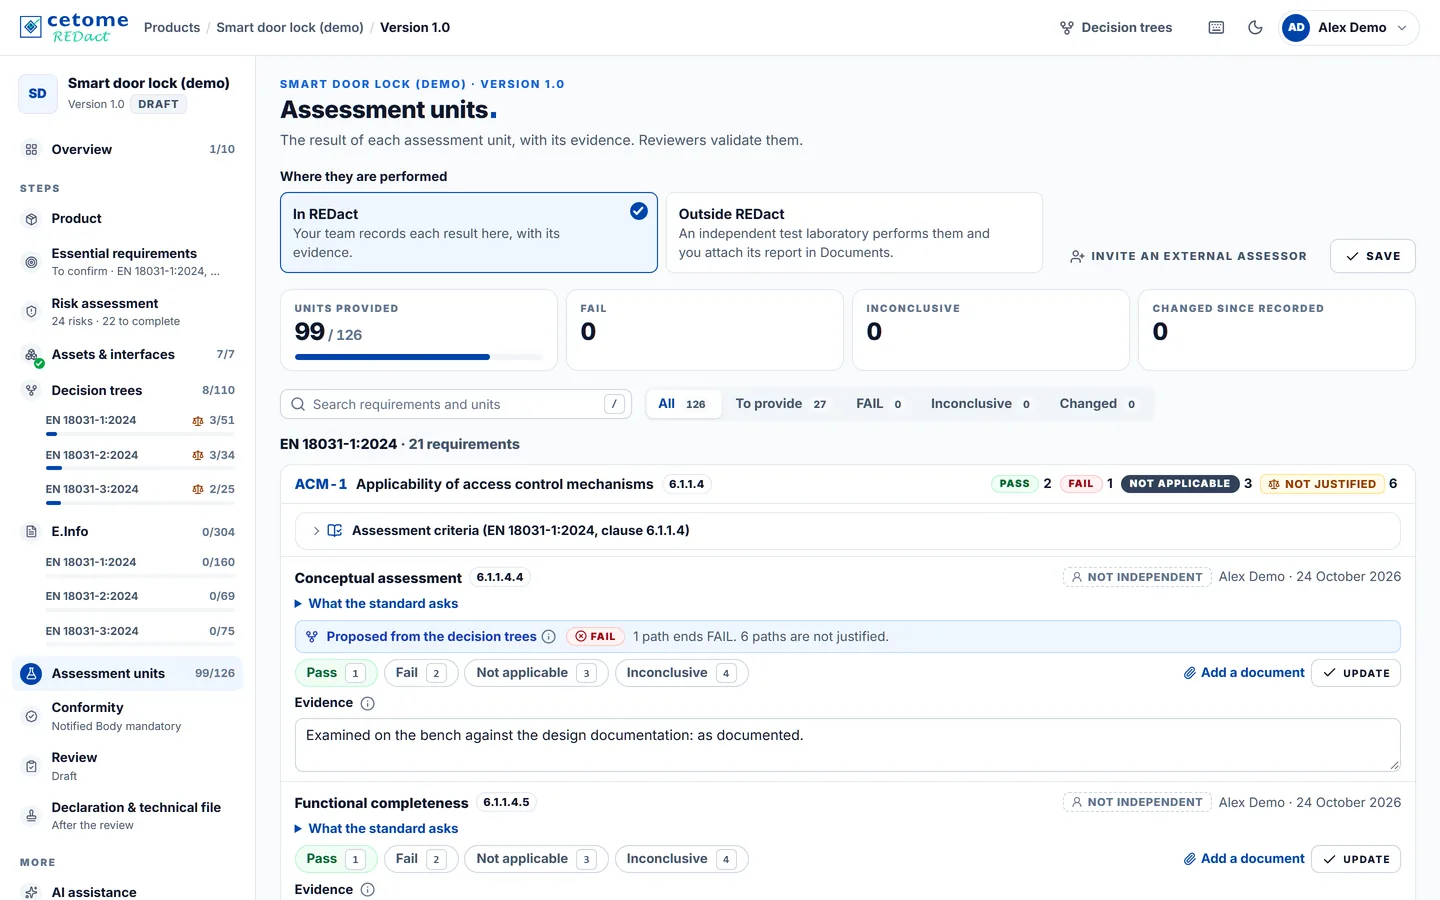Click the Essential requirements target icon

31,262
